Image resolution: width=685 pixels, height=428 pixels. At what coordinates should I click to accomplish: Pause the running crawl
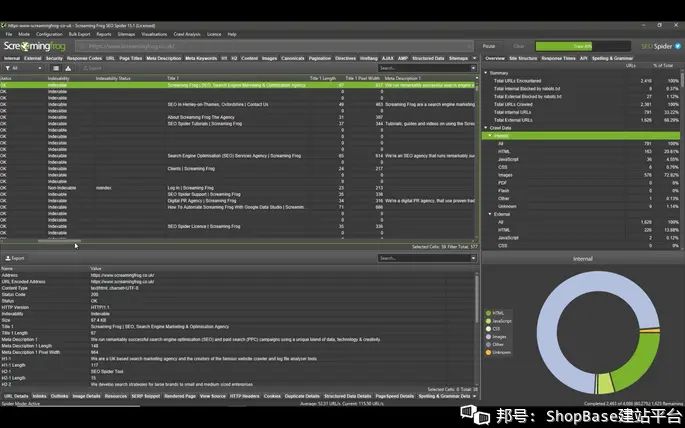pyautogui.click(x=489, y=46)
